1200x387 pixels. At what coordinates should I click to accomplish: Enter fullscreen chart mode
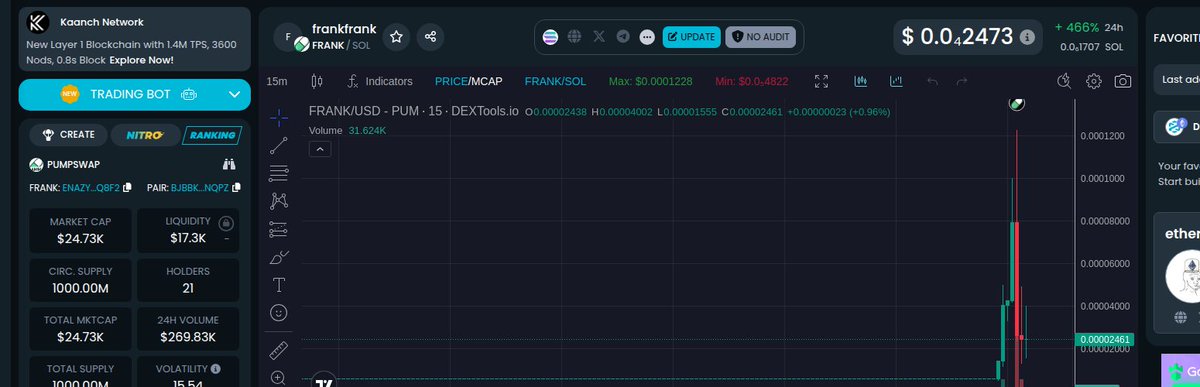click(822, 81)
